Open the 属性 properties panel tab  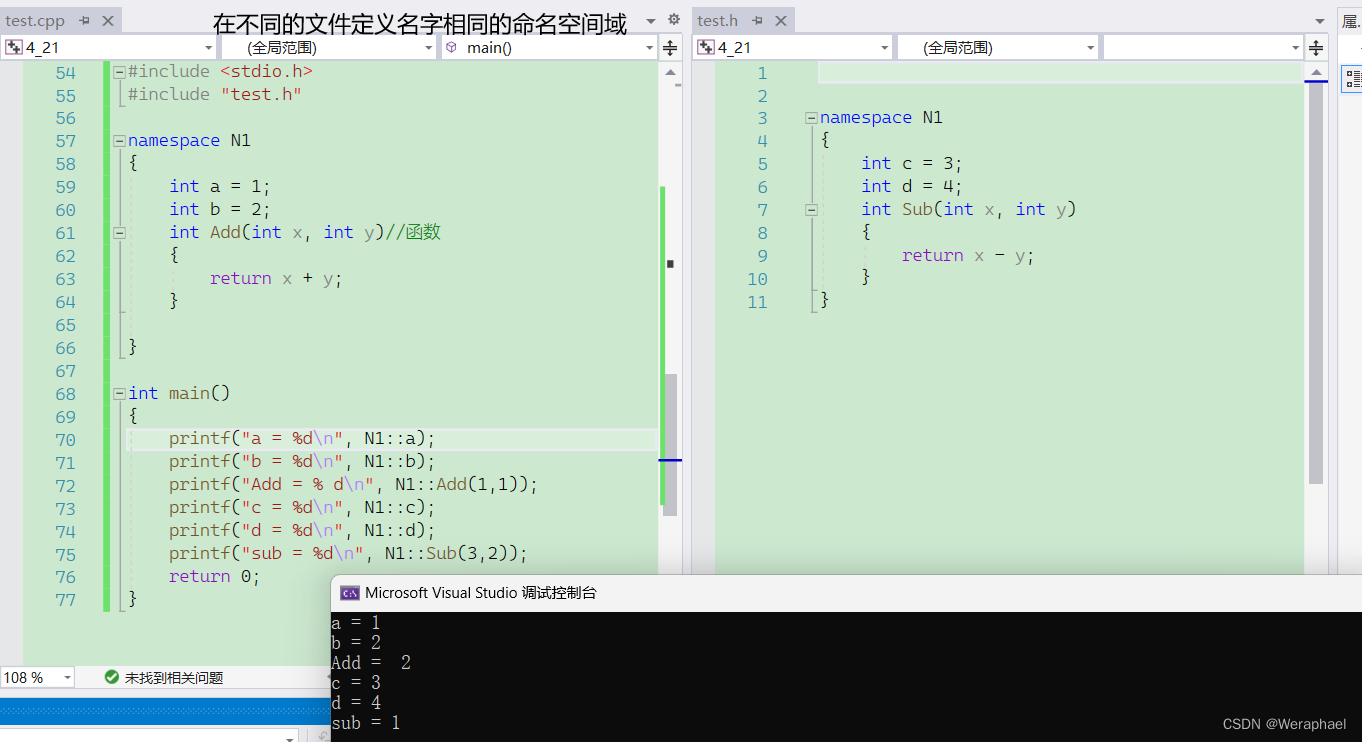pyautogui.click(x=1350, y=20)
